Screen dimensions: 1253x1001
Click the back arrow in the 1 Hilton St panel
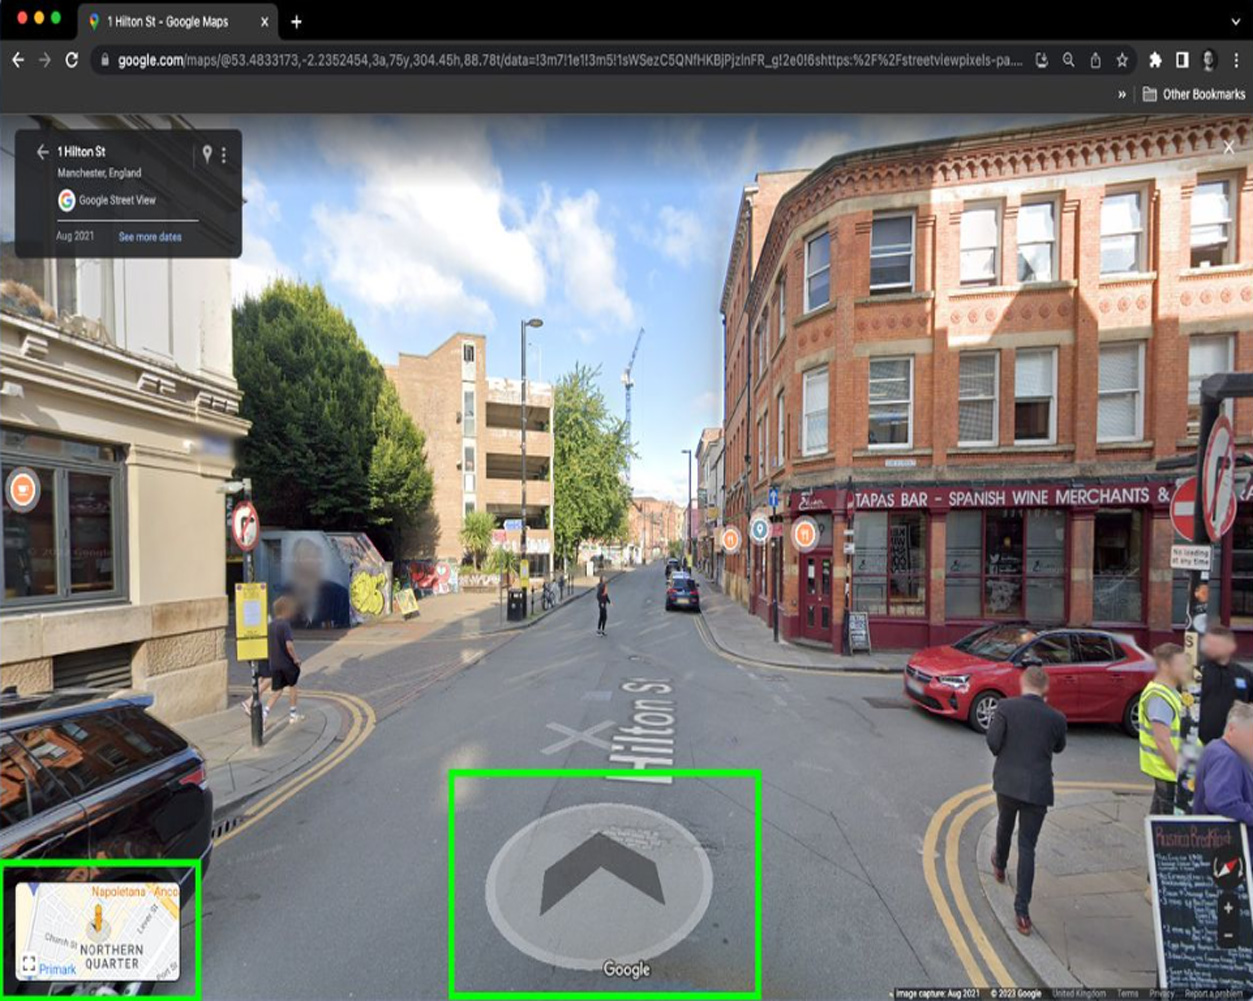42,152
